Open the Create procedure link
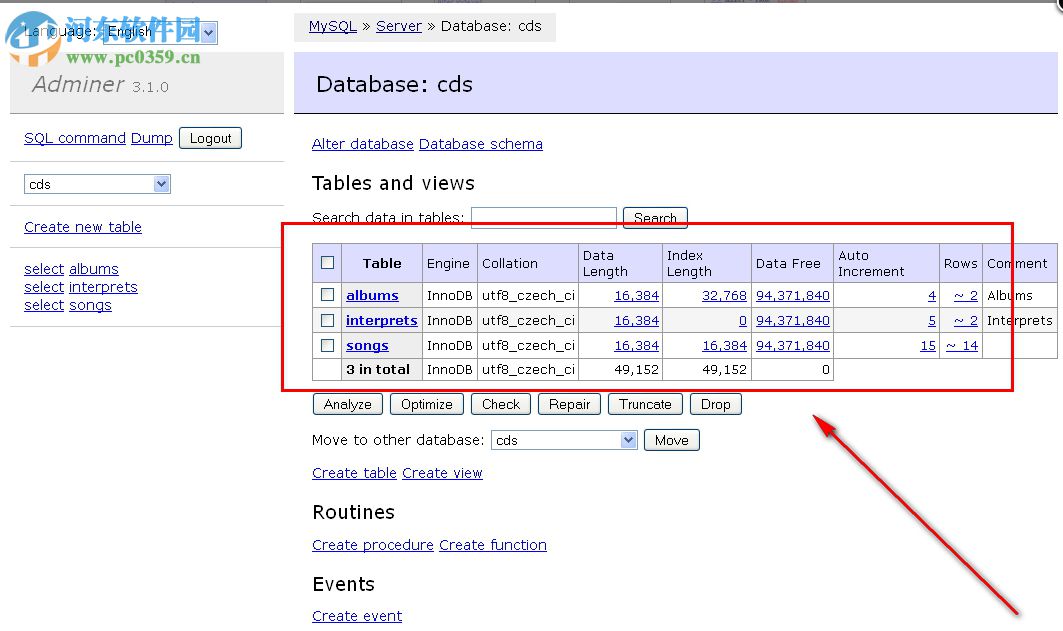This screenshot has height=631, width=1063. click(x=373, y=545)
